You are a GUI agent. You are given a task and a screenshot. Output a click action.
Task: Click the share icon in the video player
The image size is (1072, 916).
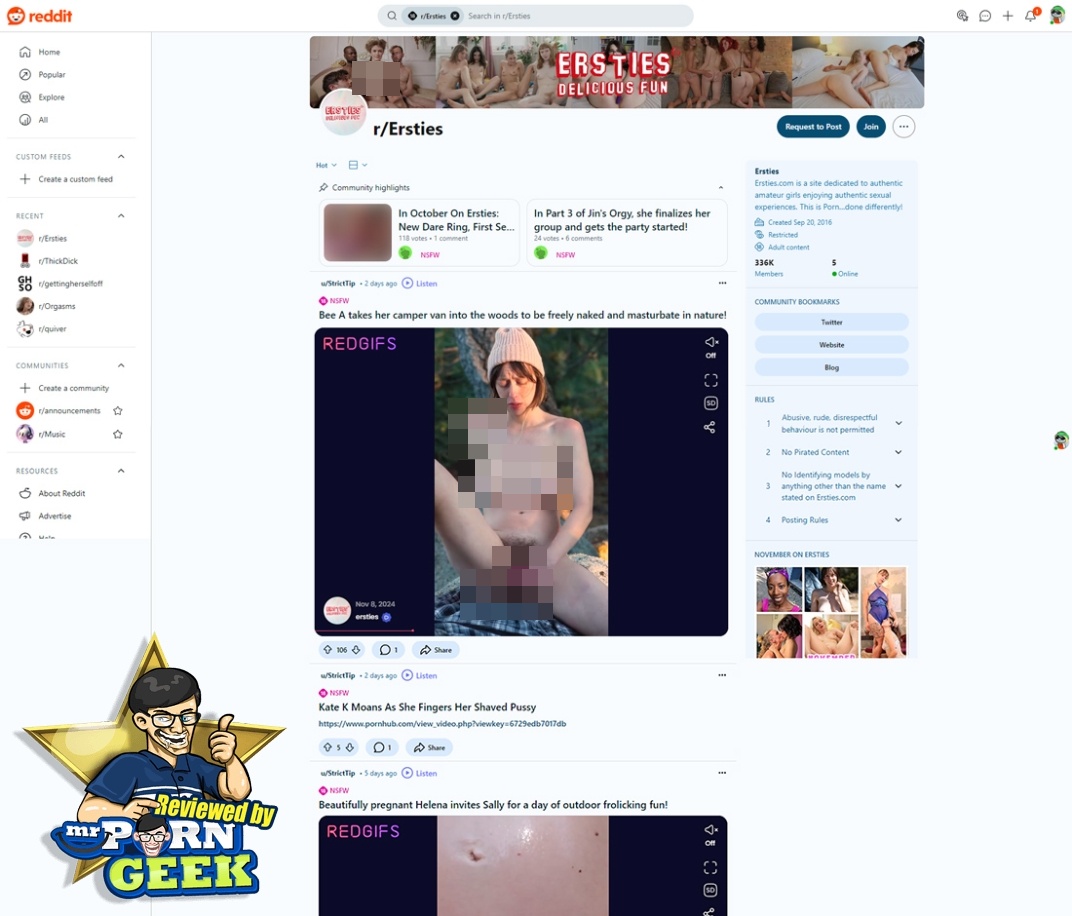pyautogui.click(x=710, y=427)
